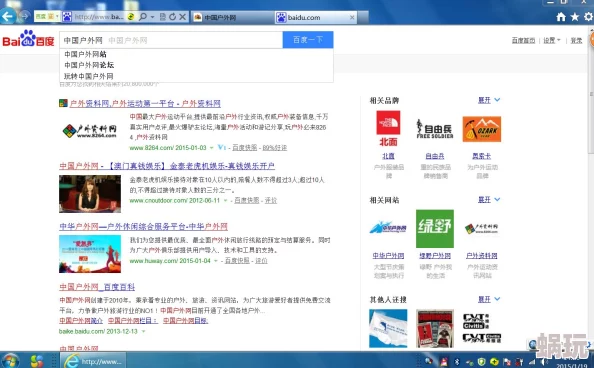The width and height of the screenshot is (594, 368).
Task: Click the network signal bars tray icon
Action: [x=532, y=362]
